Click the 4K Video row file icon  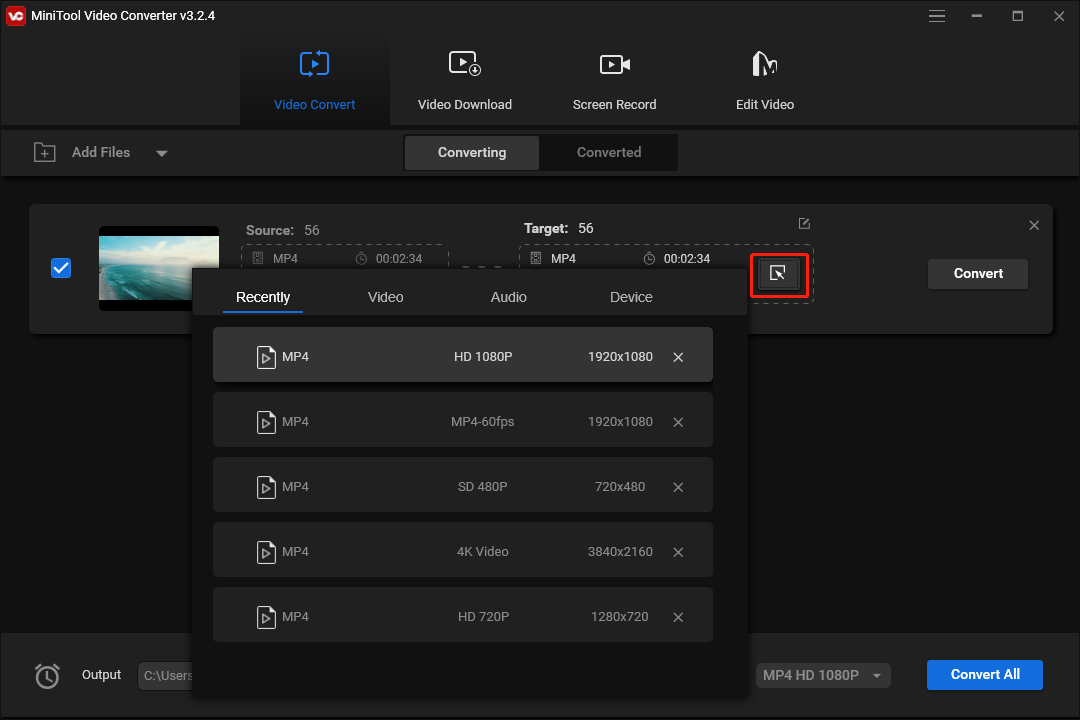[266, 552]
